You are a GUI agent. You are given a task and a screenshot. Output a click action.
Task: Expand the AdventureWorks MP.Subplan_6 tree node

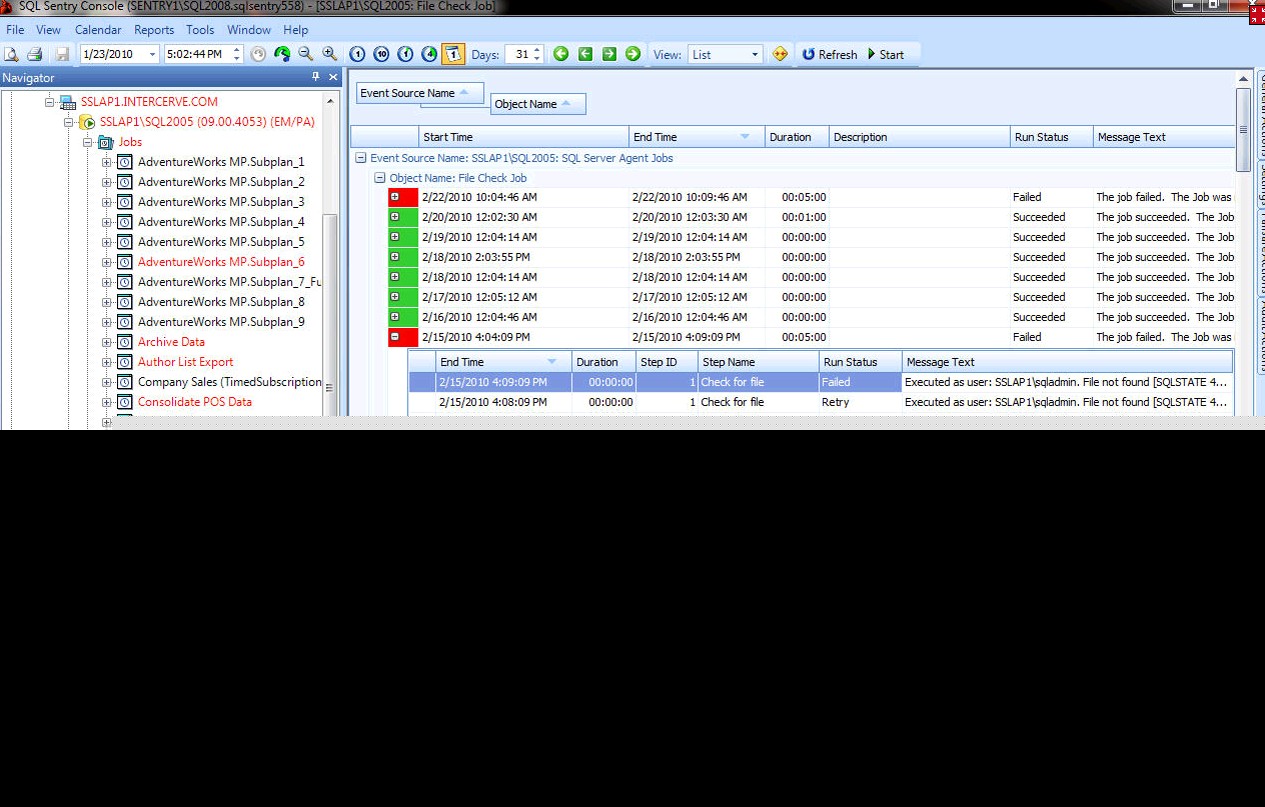[107, 262]
